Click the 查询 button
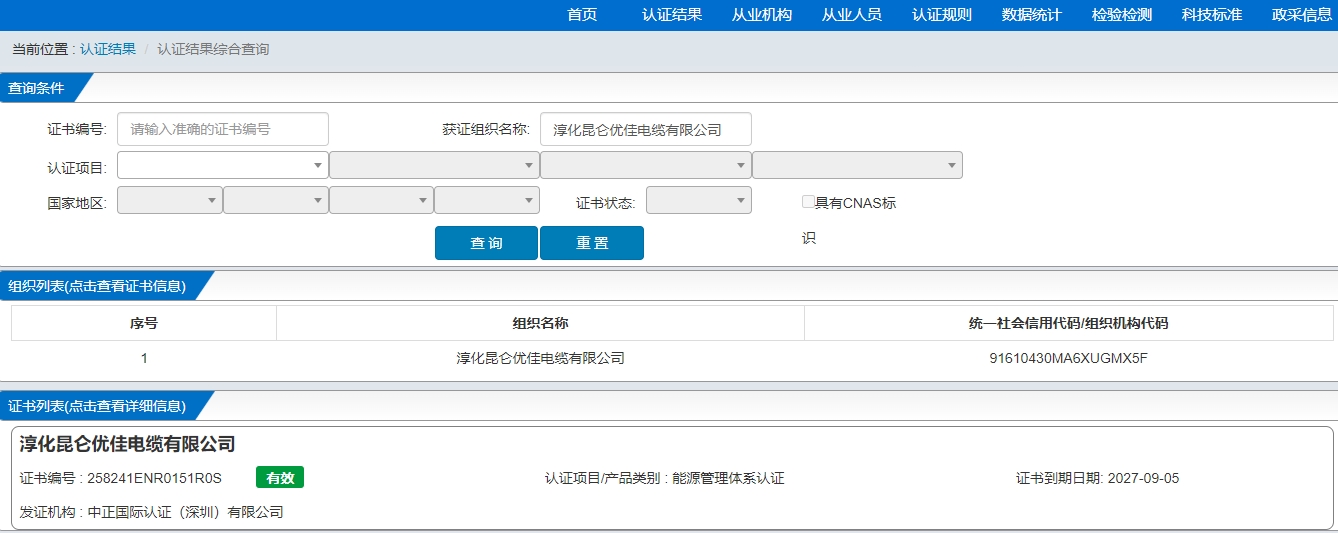 (x=486, y=243)
